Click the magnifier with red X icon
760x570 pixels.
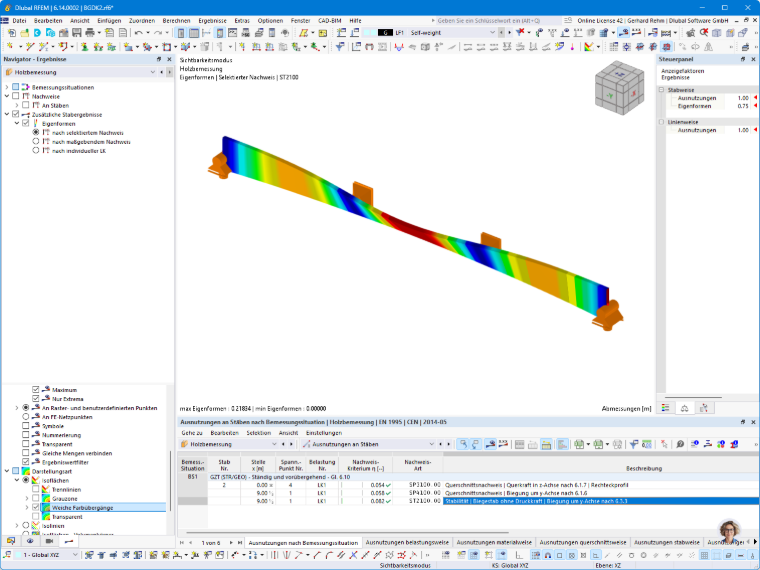tap(704, 32)
